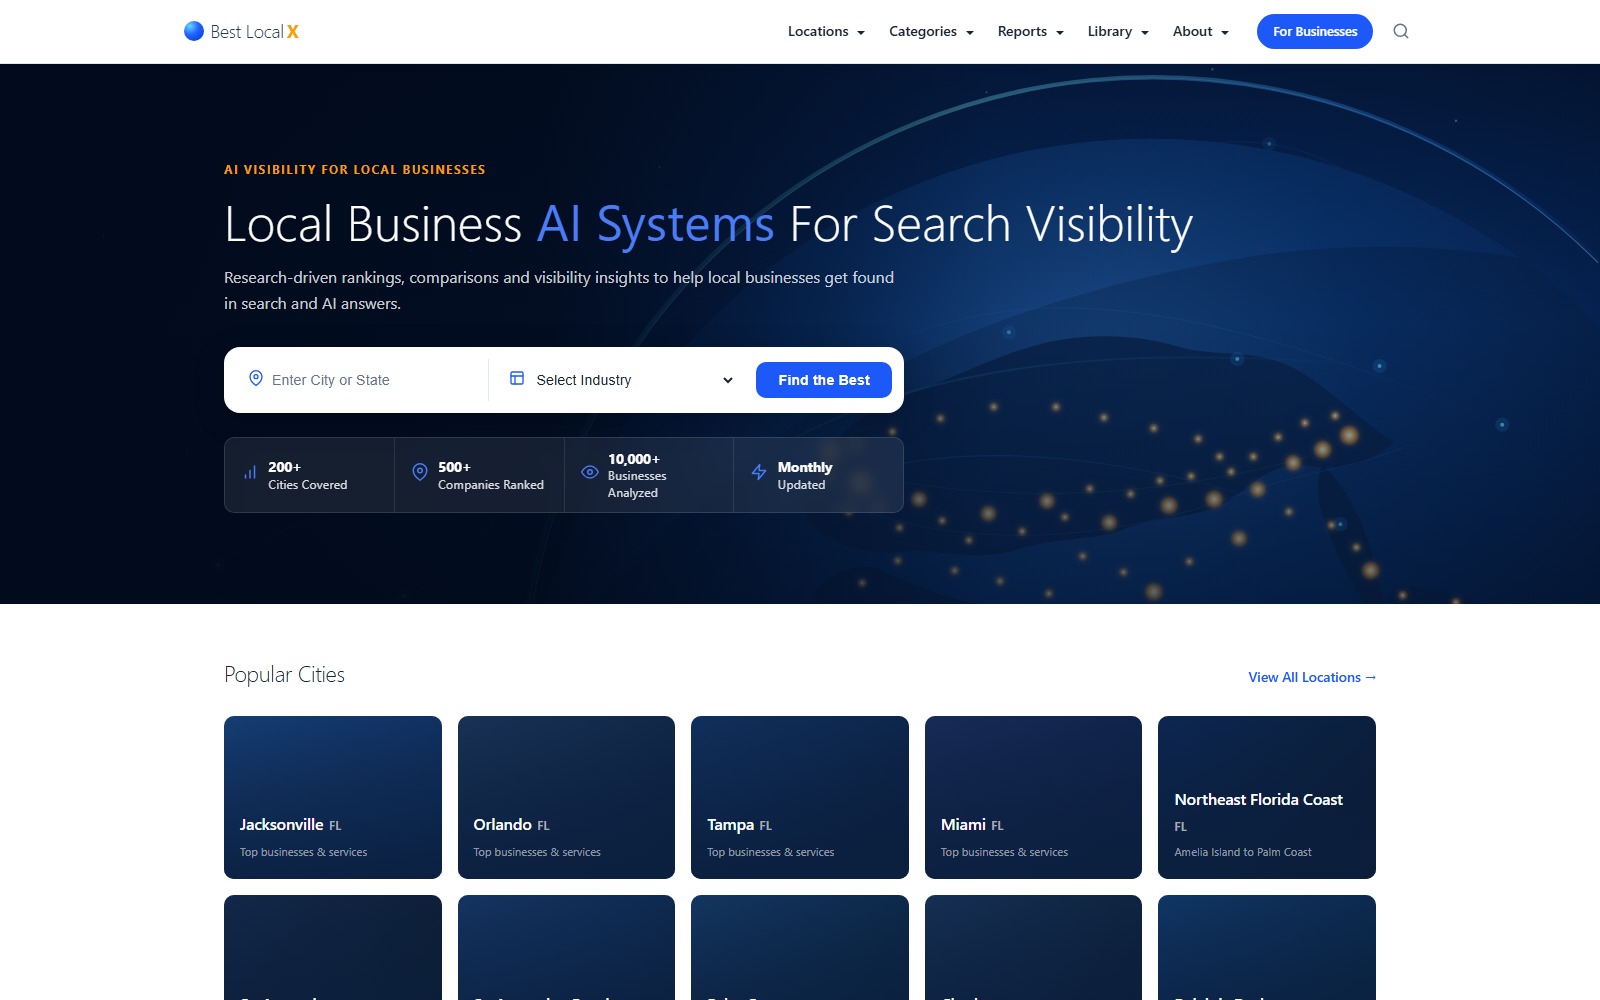Open the Miami FL city card
The image size is (1600, 1000).
click(x=1033, y=797)
